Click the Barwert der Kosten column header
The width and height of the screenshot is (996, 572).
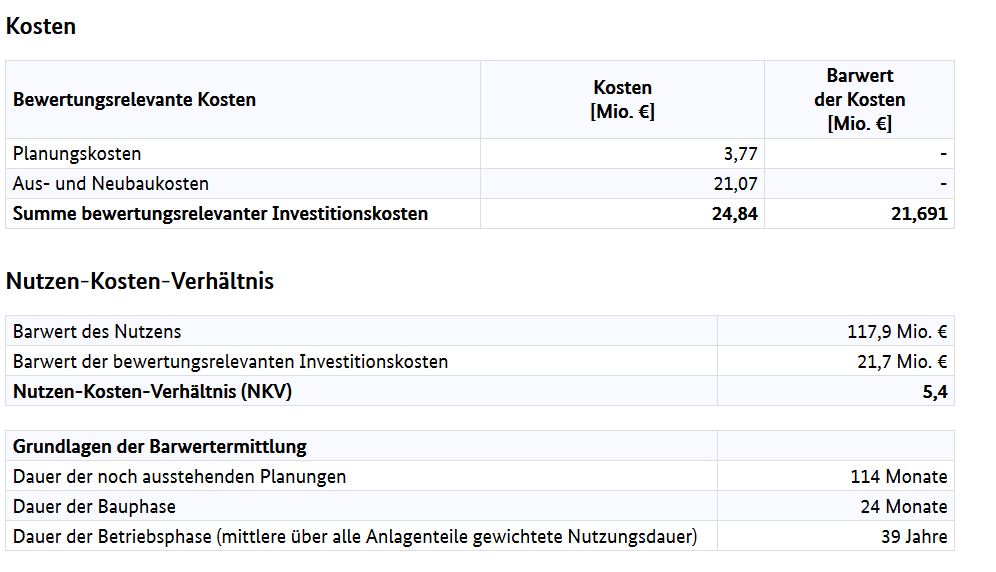[859, 100]
